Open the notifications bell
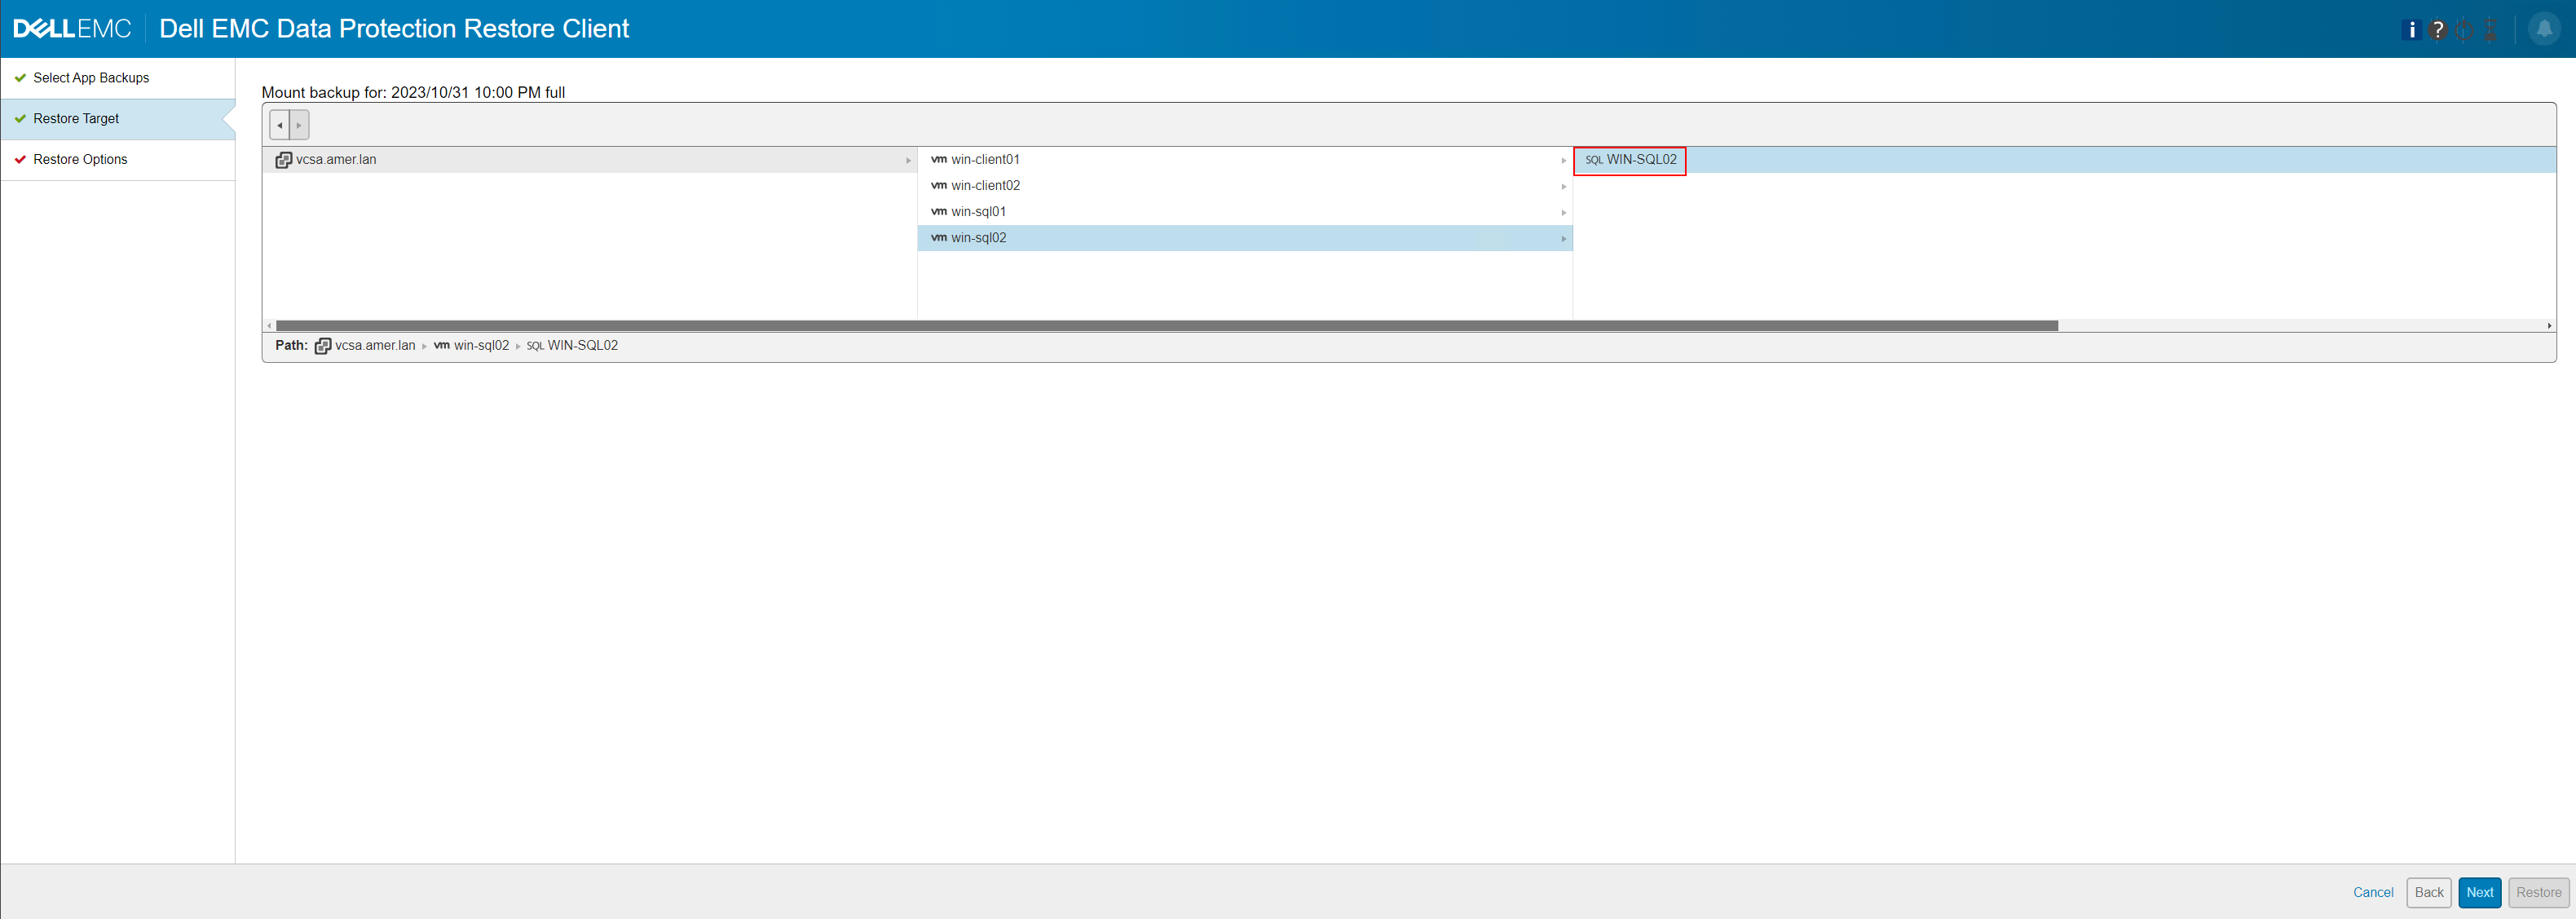Image resolution: width=2576 pixels, height=919 pixels. pyautogui.click(x=2544, y=29)
